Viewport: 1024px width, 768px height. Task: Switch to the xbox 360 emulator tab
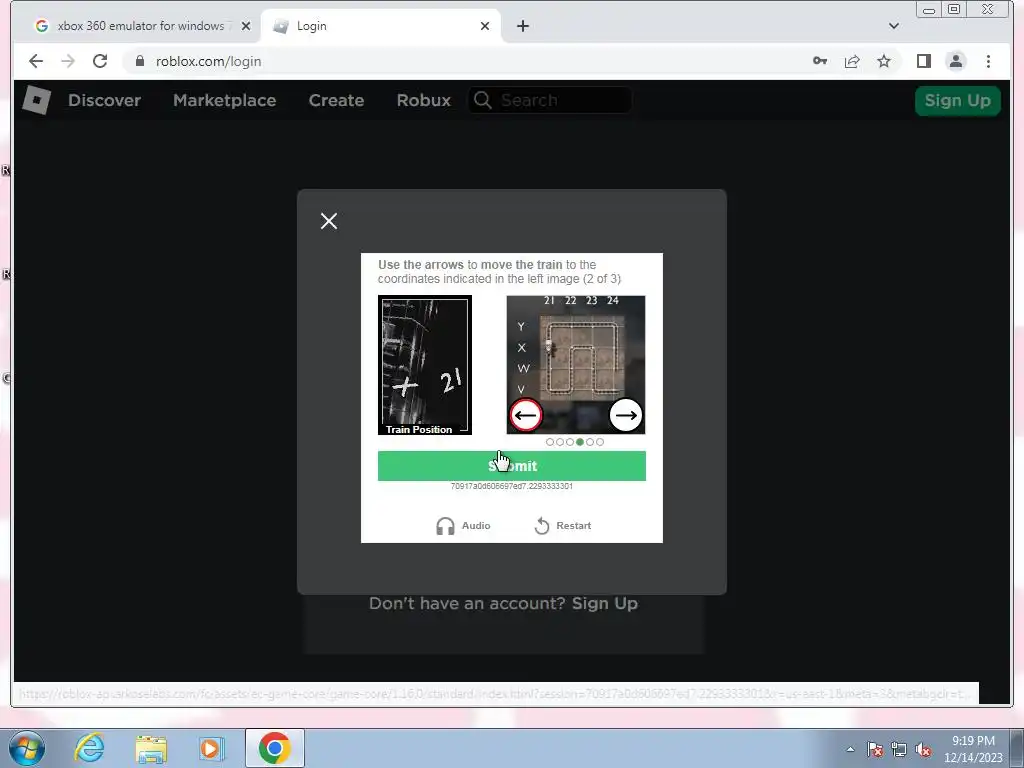tap(134, 26)
